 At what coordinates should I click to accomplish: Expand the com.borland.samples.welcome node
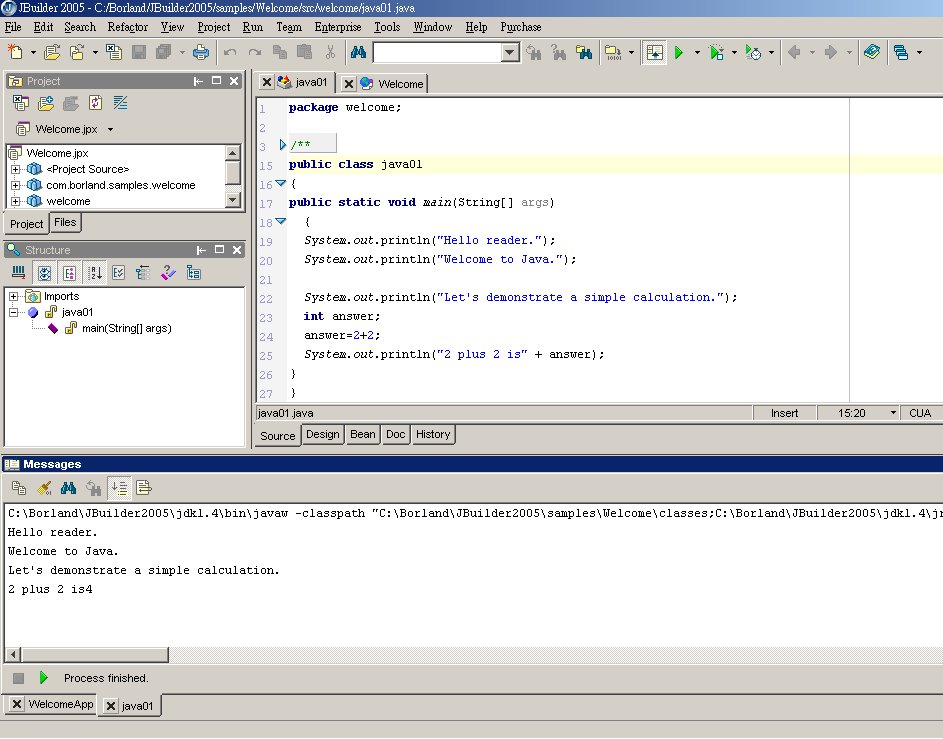(16, 185)
